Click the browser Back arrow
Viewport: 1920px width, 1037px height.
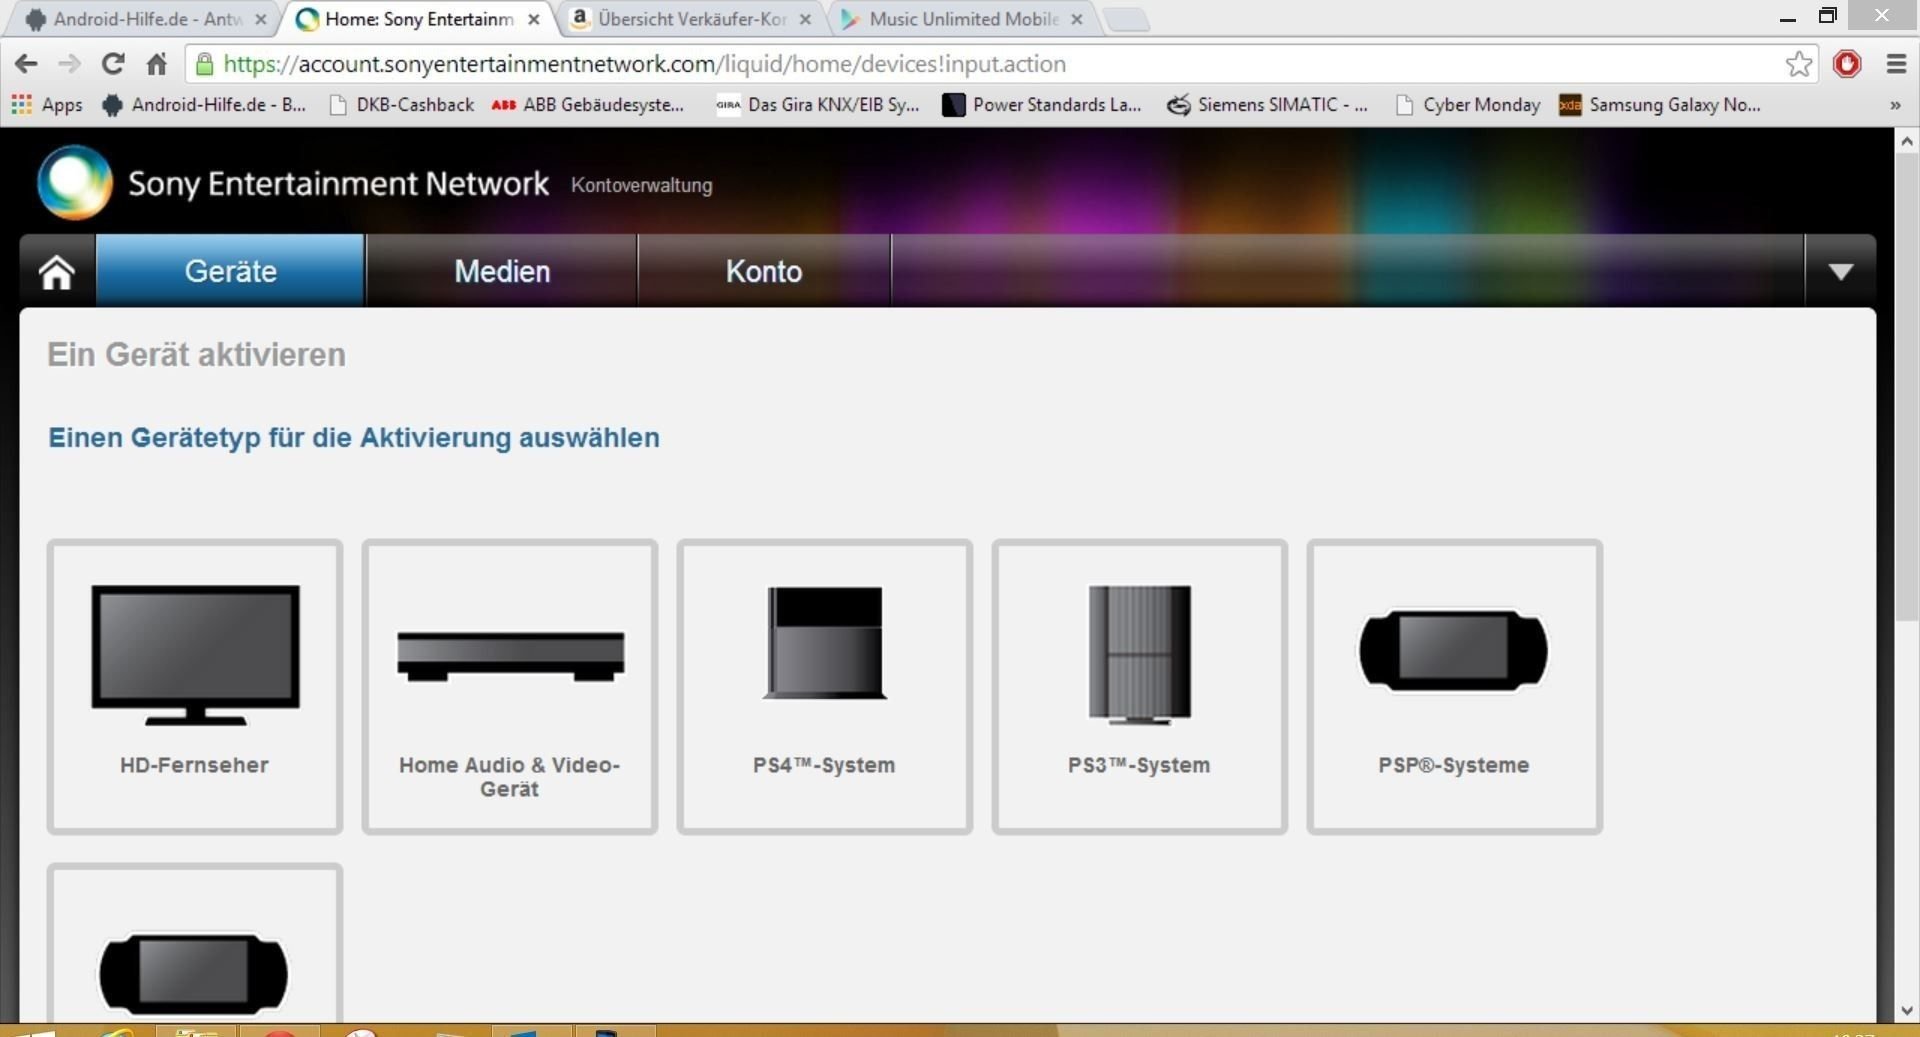pyautogui.click(x=26, y=64)
